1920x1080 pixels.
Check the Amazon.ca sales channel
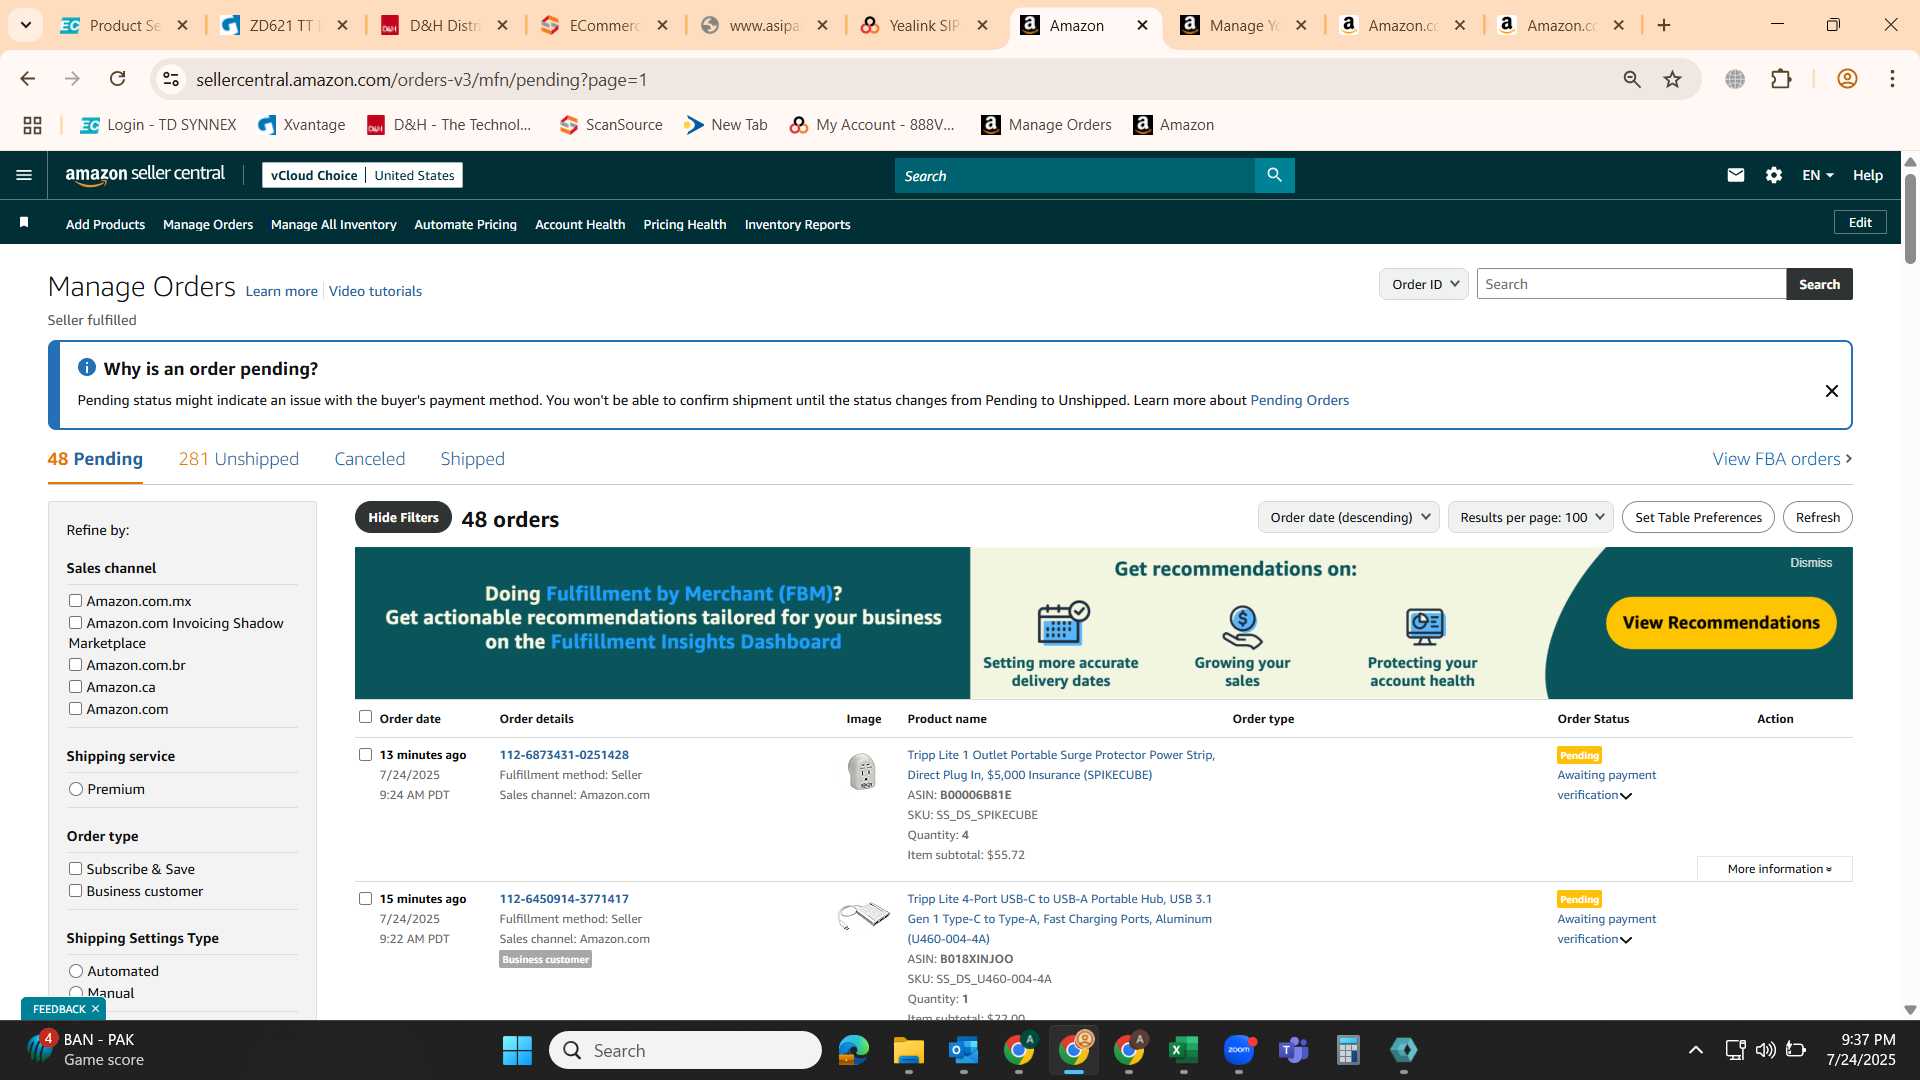[75, 687]
